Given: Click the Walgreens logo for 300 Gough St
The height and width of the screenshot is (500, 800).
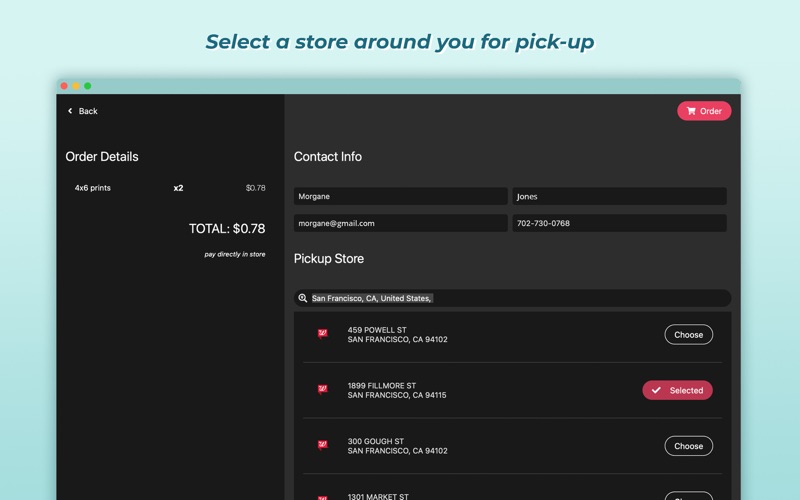Looking at the screenshot, I should [322, 445].
